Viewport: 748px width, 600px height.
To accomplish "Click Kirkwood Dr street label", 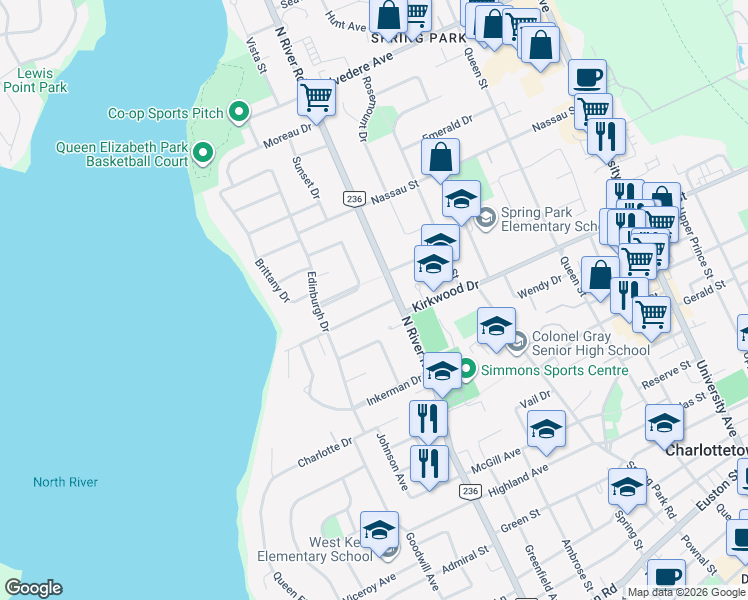I will coord(445,296).
